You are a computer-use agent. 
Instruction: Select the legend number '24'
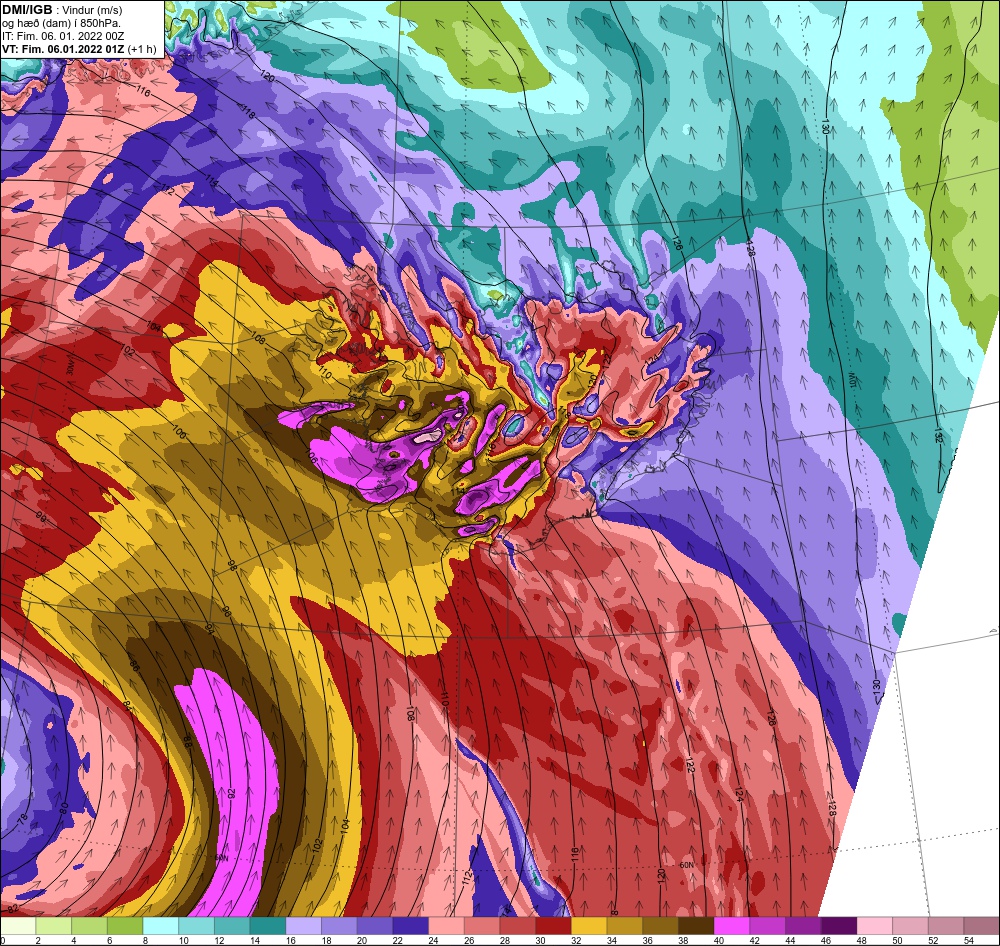coord(434,940)
